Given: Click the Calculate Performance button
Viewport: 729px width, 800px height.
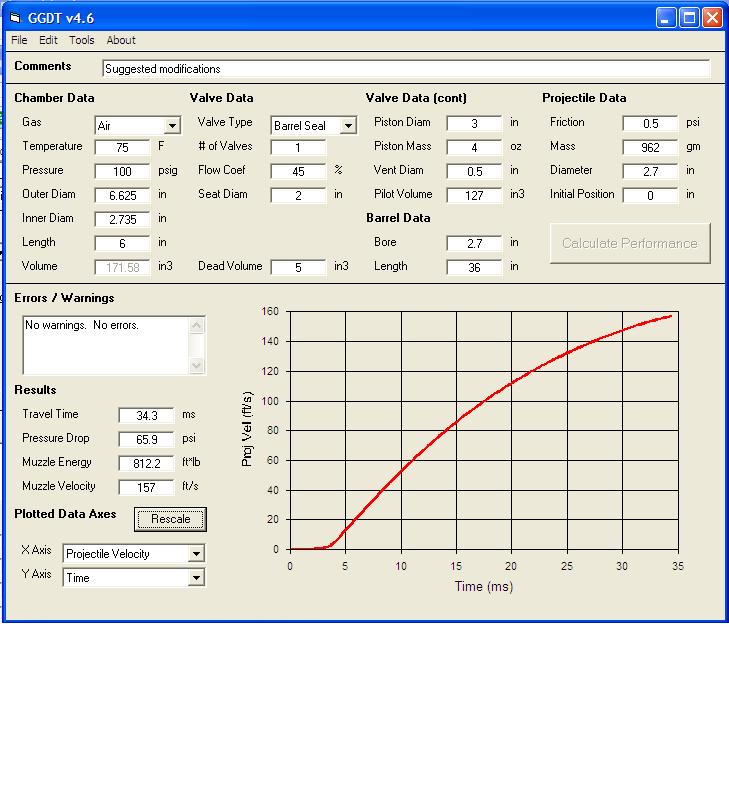Looking at the screenshot, I should pyautogui.click(x=629, y=243).
